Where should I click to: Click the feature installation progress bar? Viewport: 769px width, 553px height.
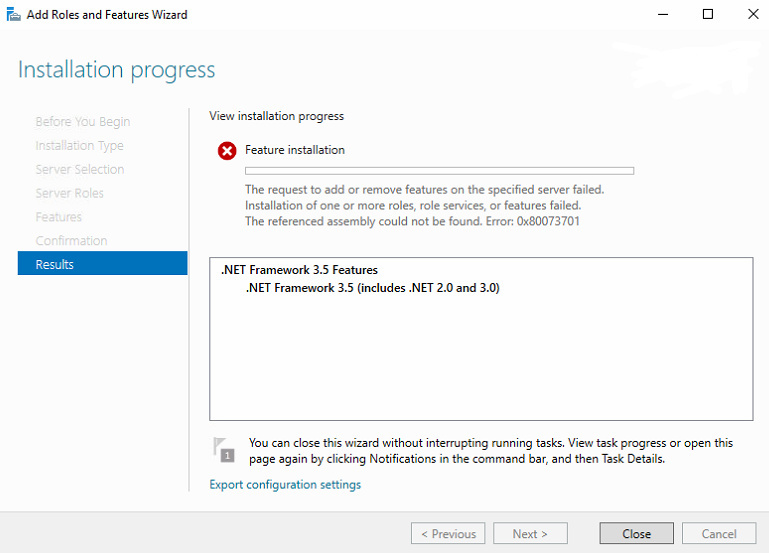439,171
